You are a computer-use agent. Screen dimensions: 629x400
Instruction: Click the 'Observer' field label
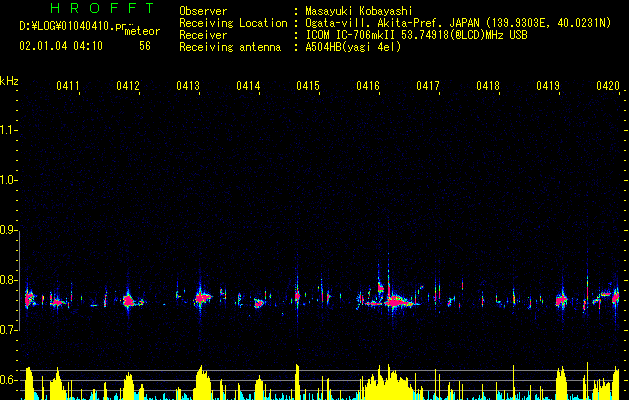(x=203, y=11)
